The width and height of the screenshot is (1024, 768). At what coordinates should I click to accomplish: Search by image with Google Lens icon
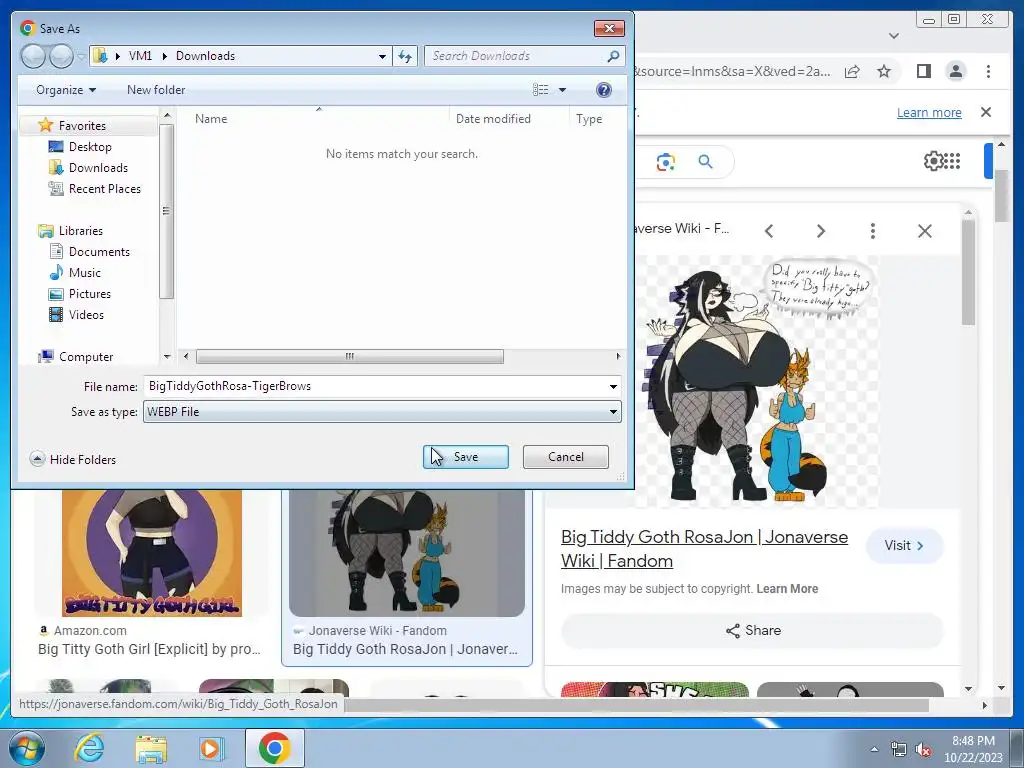coord(665,161)
